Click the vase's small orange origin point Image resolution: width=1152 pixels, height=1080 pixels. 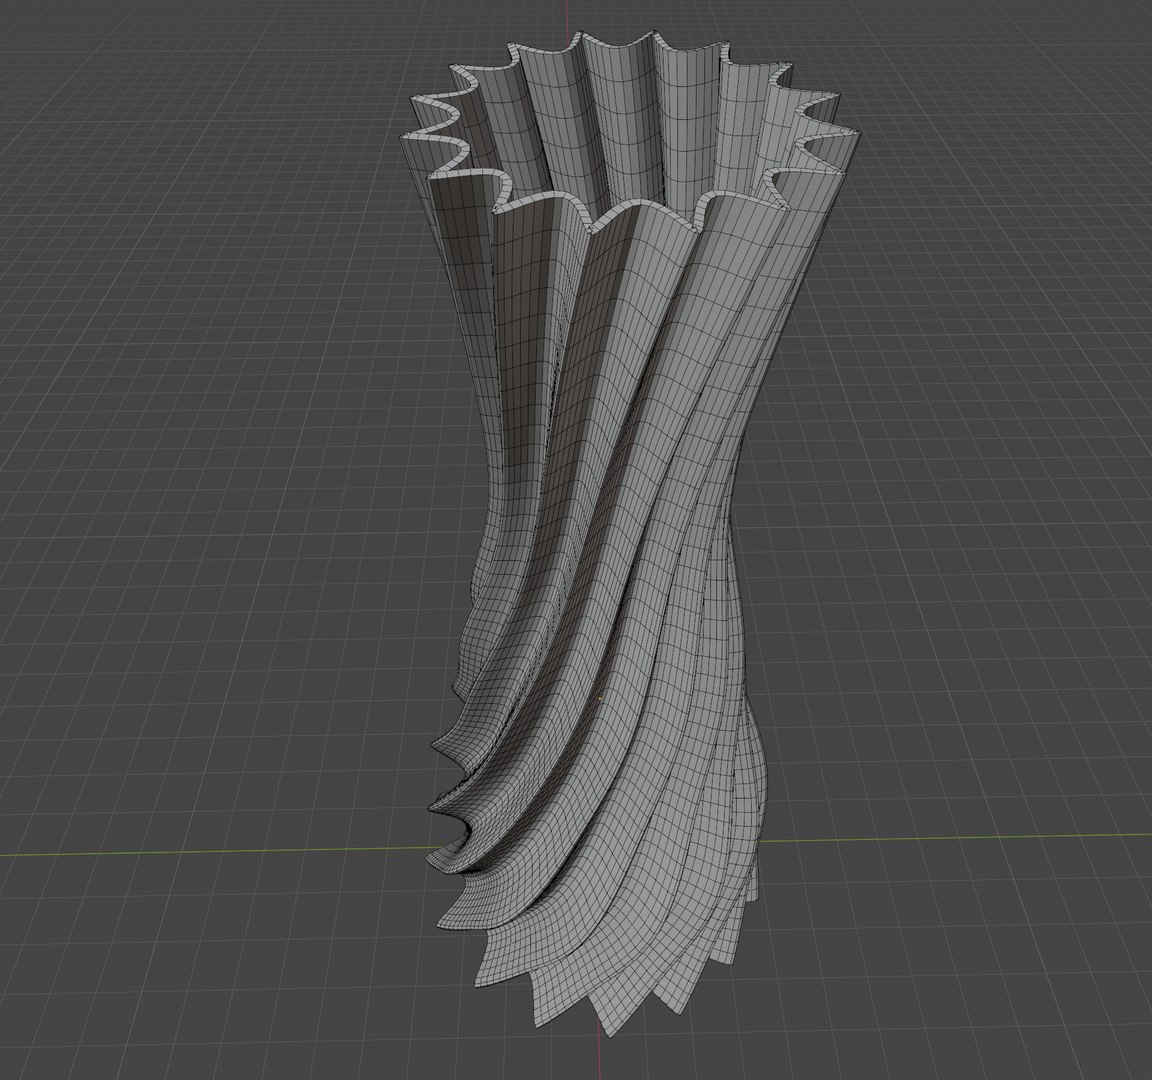(600, 699)
